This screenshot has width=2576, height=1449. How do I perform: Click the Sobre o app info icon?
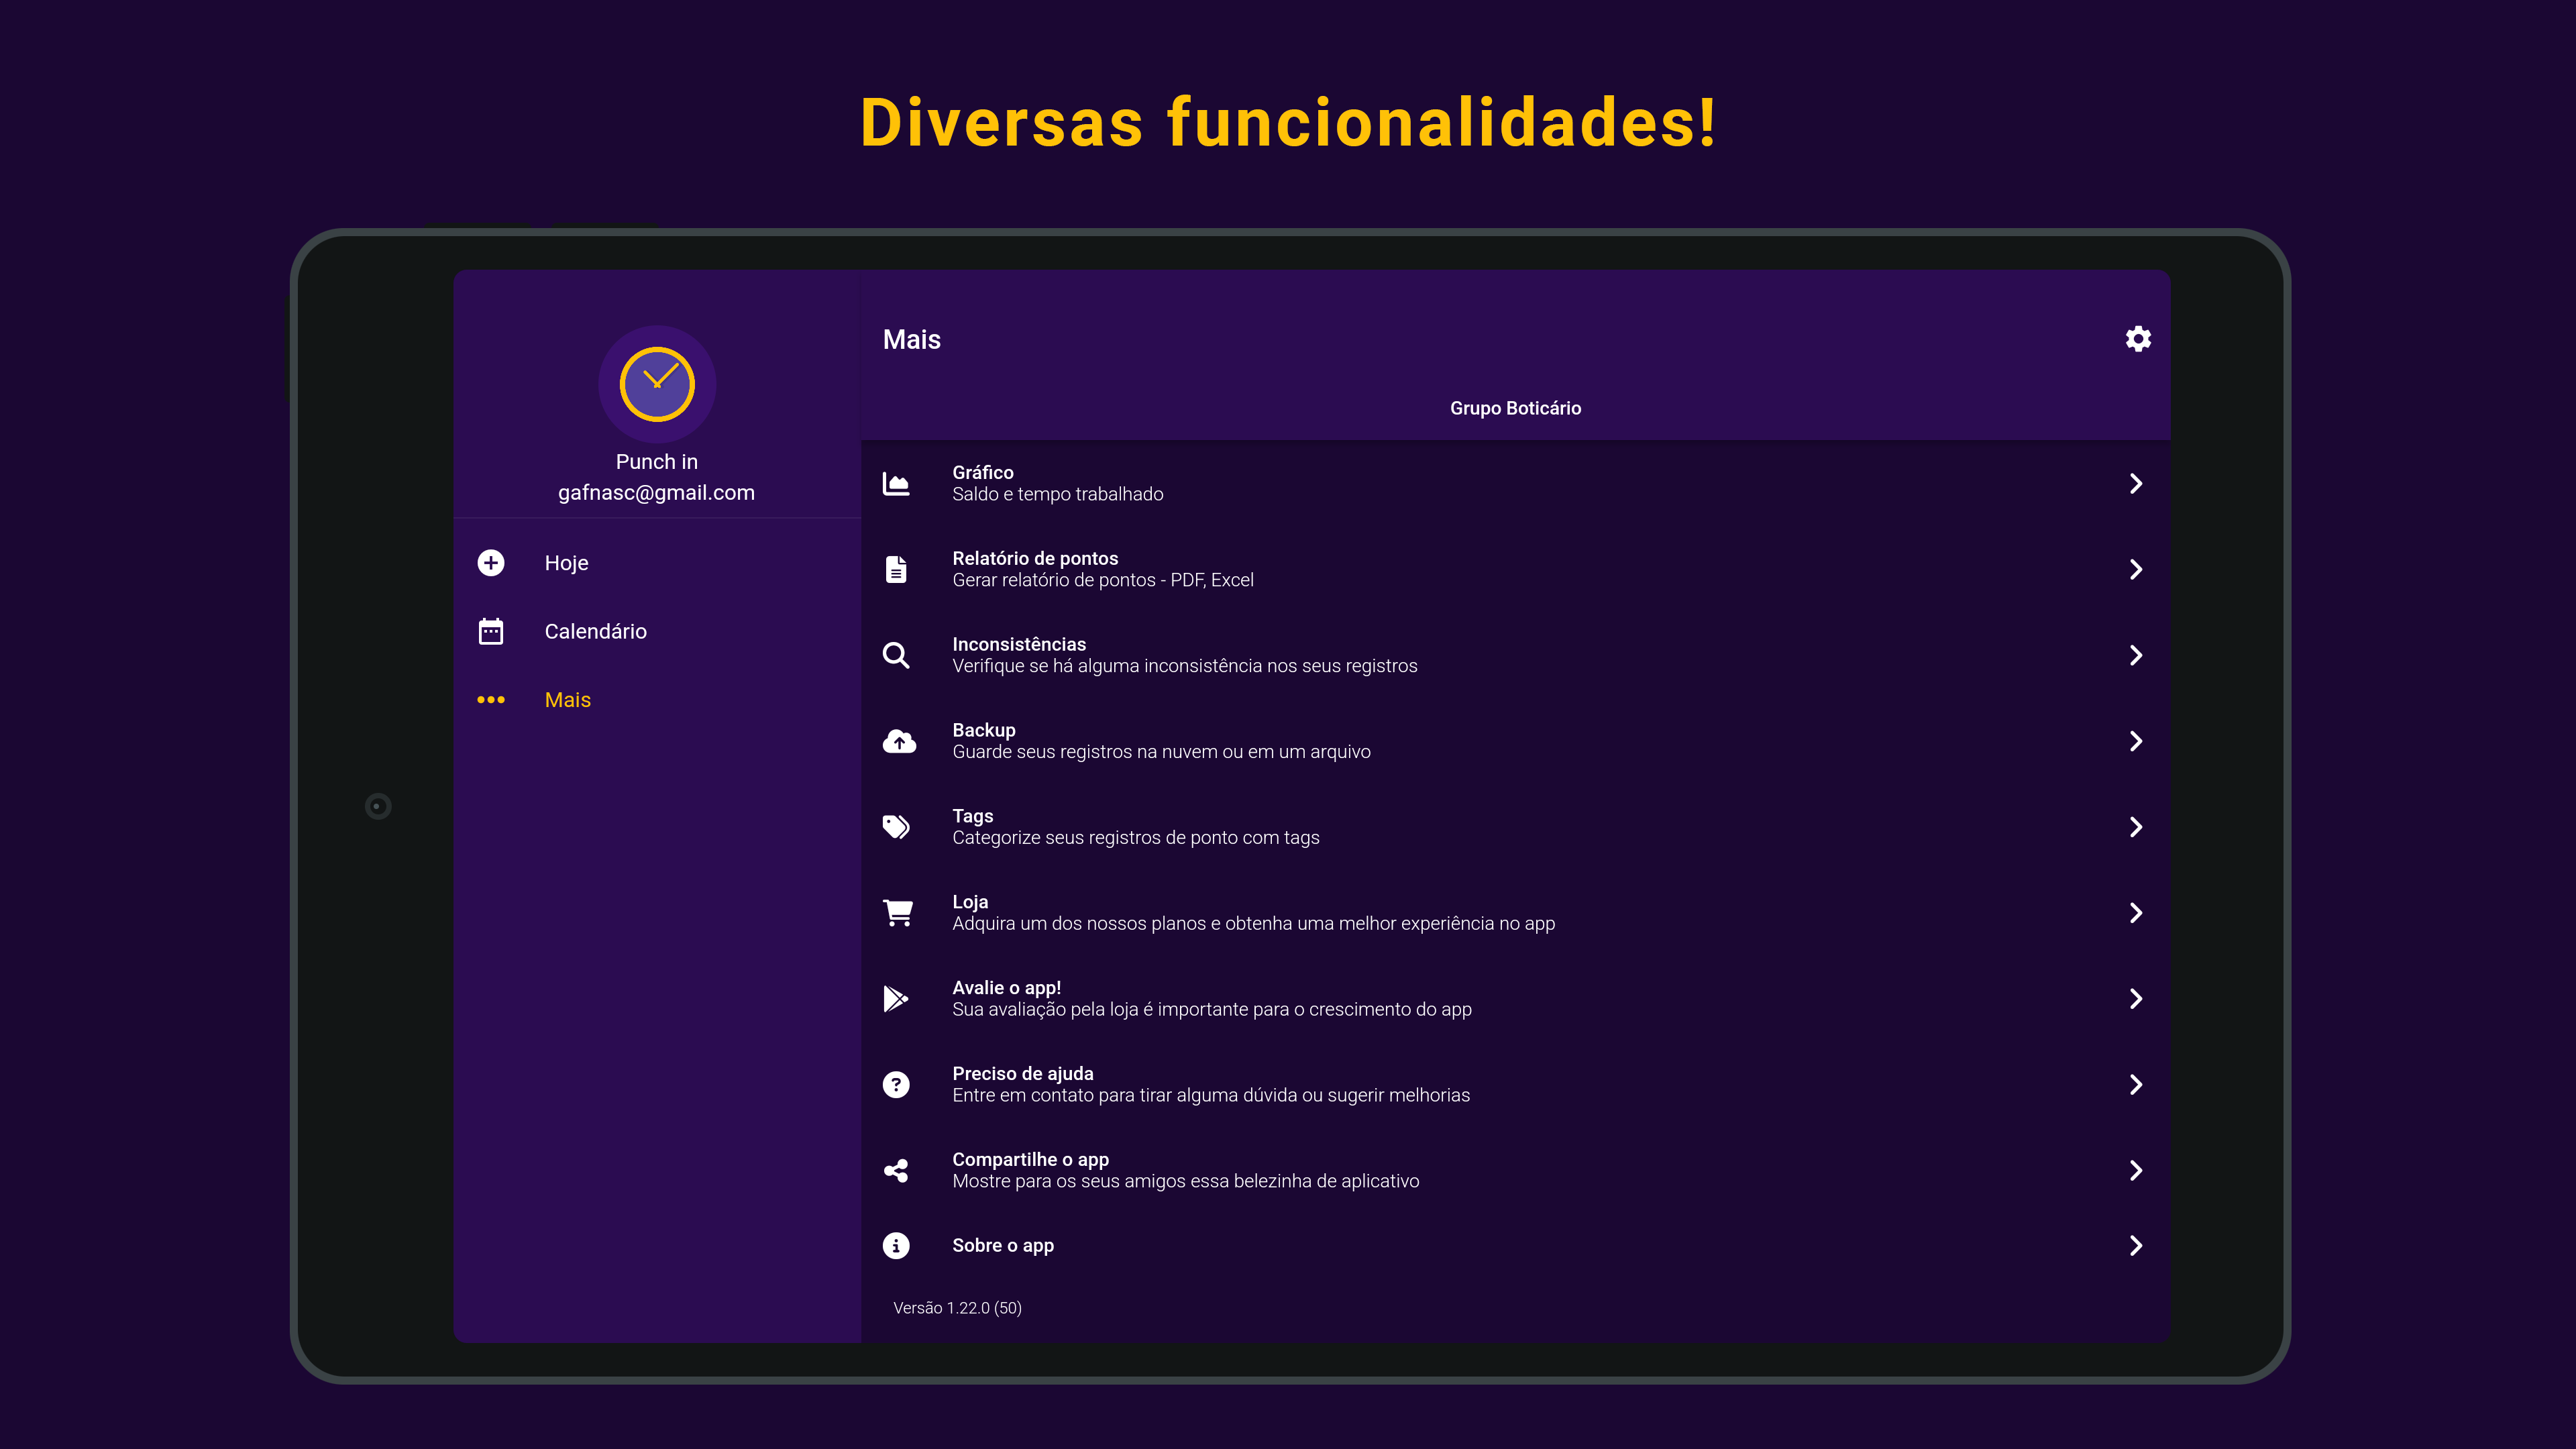(x=897, y=1245)
